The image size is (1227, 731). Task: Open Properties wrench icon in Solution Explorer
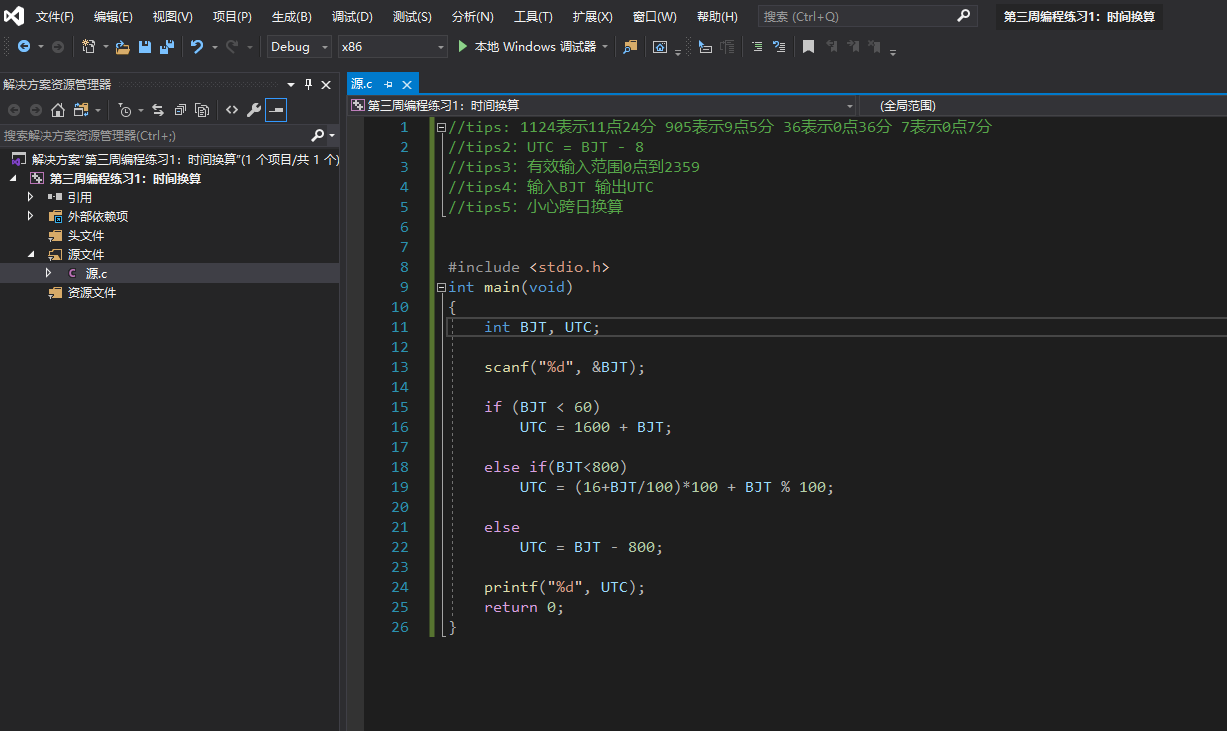tap(254, 110)
